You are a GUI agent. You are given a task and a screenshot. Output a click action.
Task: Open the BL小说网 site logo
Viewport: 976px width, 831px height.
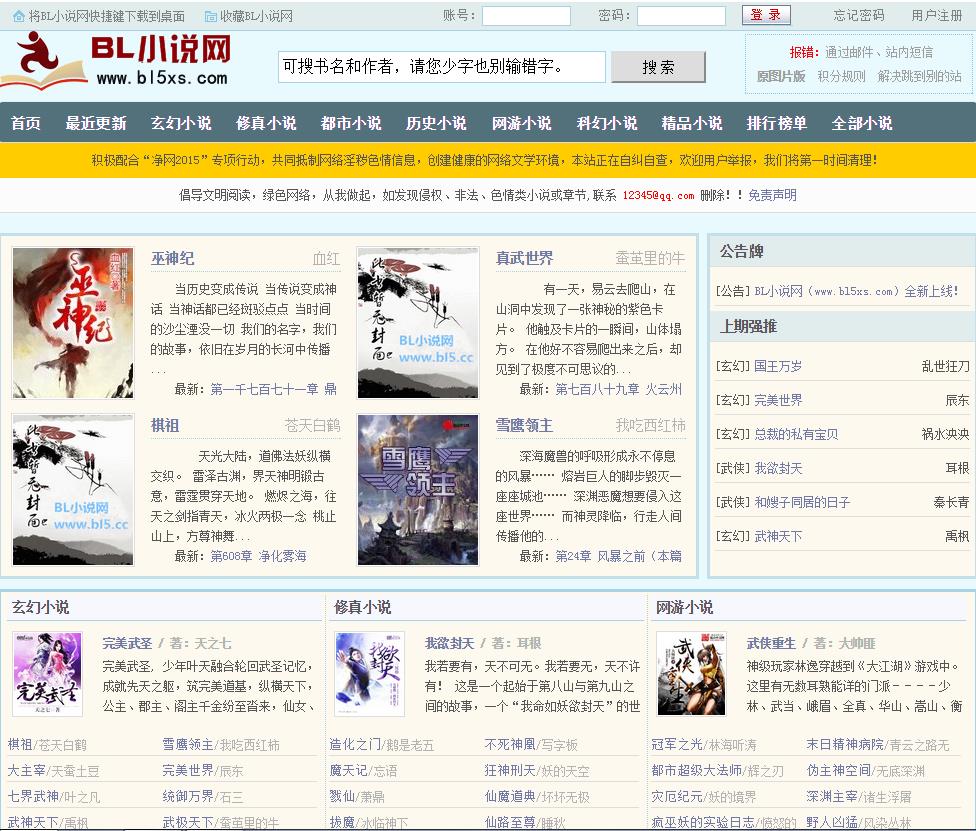point(116,60)
